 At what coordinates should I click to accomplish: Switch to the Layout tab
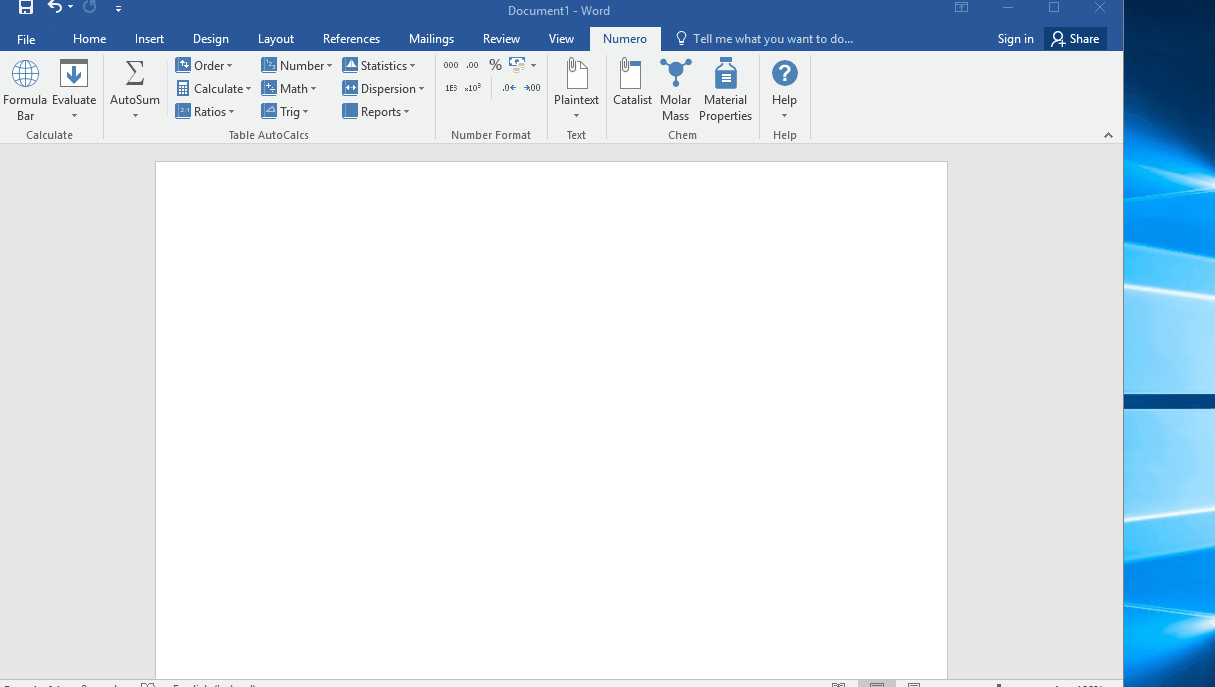pos(276,39)
